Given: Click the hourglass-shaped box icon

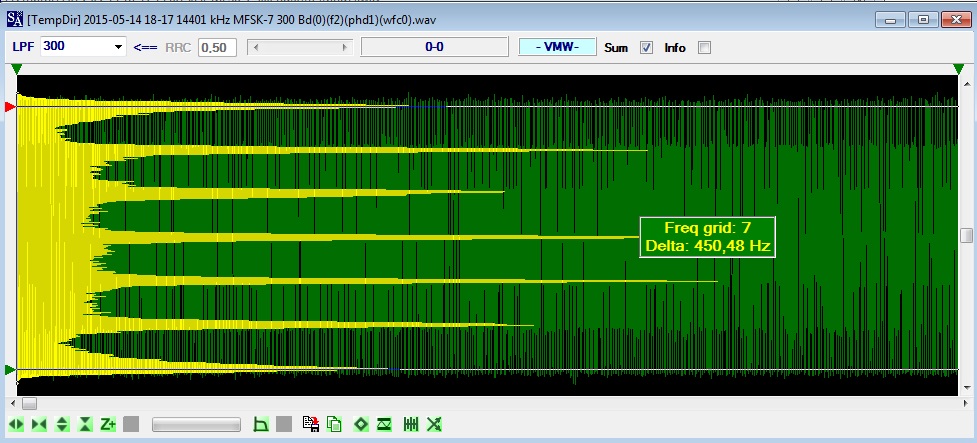Looking at the screenshot, I should tap(384, 424).
